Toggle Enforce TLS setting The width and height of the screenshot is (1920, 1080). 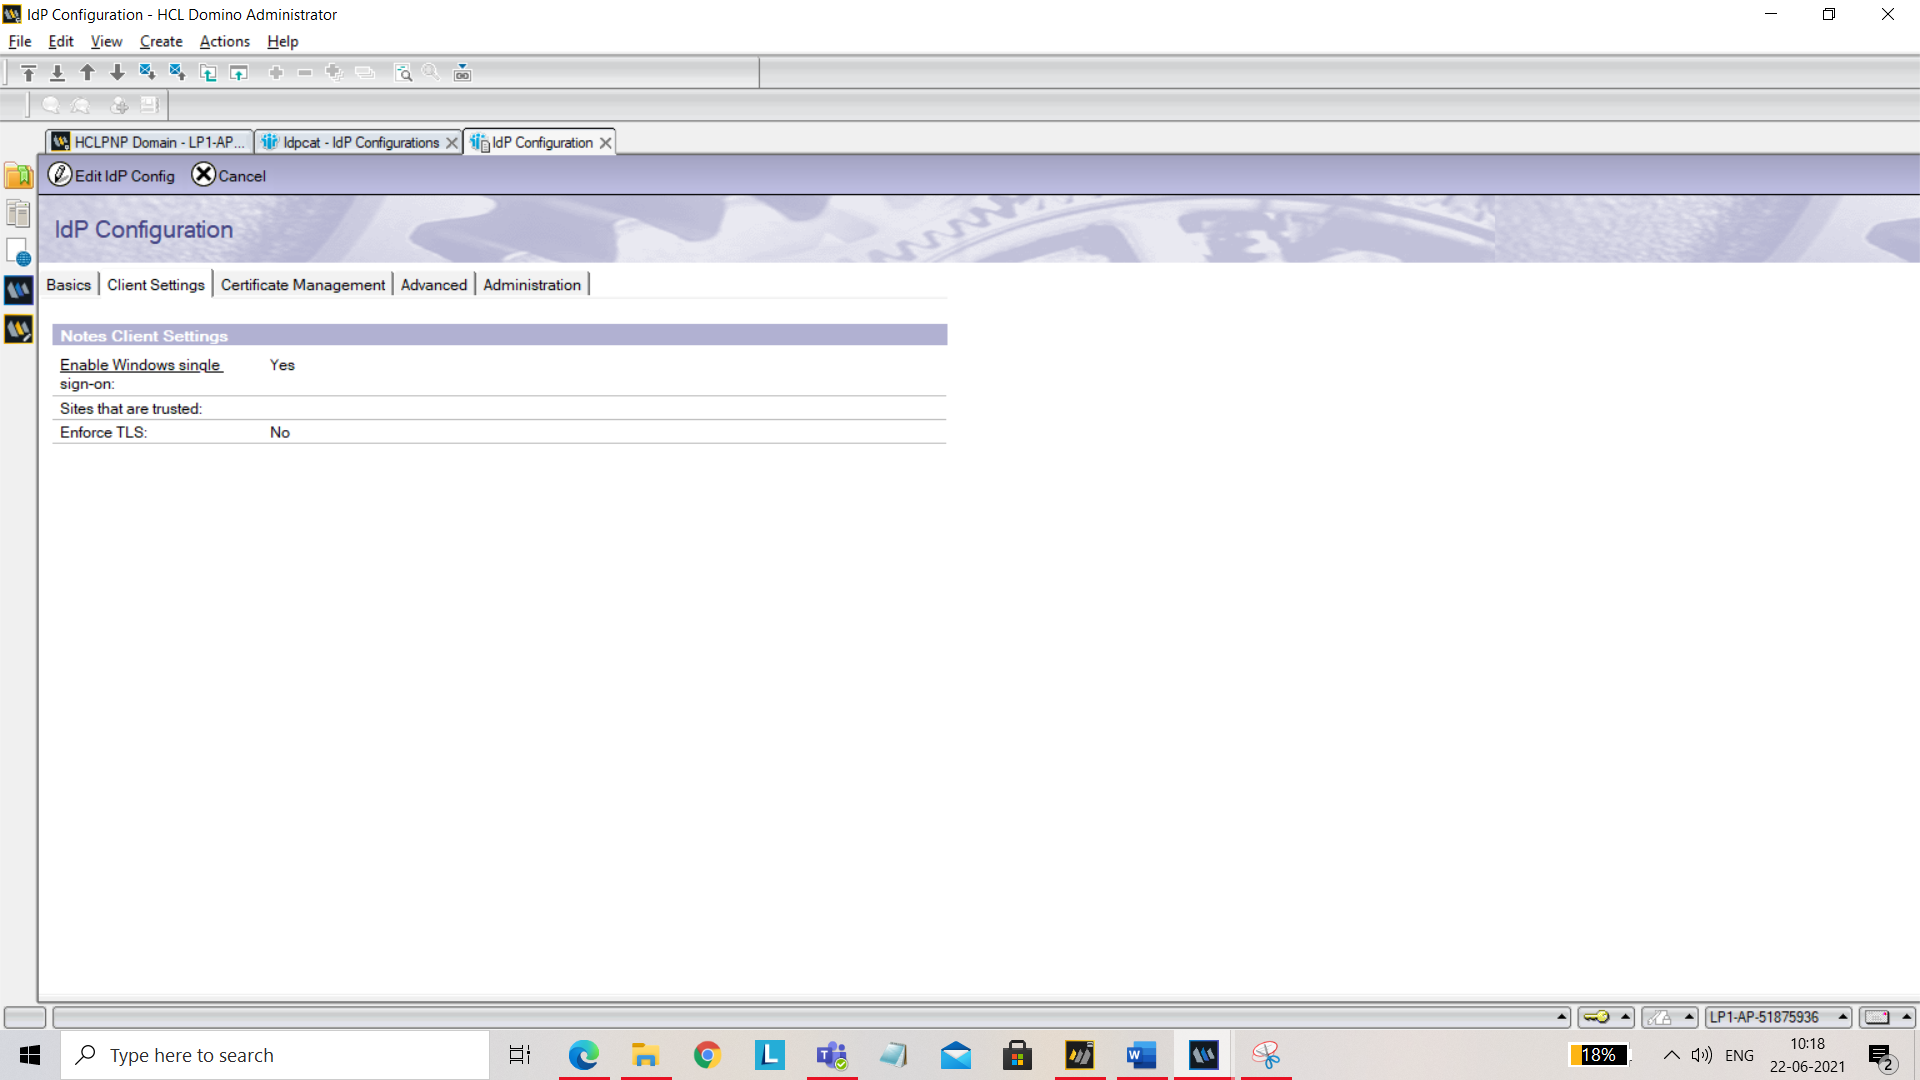click(x=280, y=431)
